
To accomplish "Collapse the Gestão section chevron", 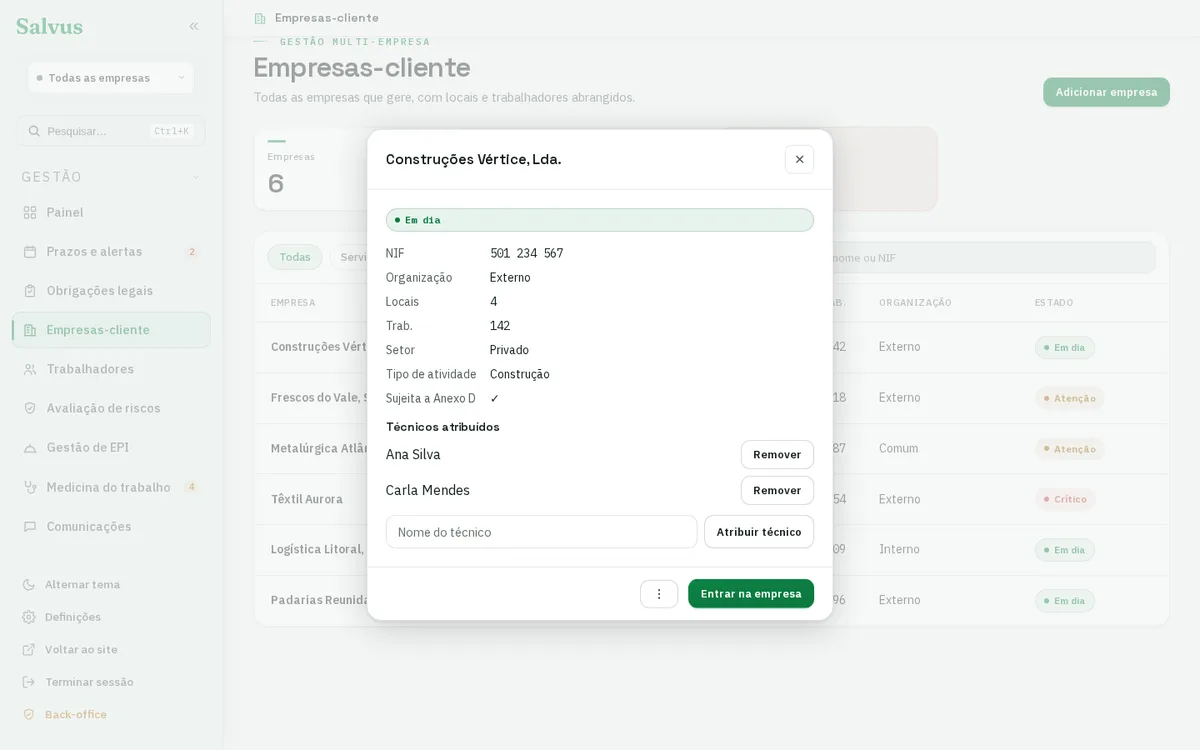I will (196, 177).
